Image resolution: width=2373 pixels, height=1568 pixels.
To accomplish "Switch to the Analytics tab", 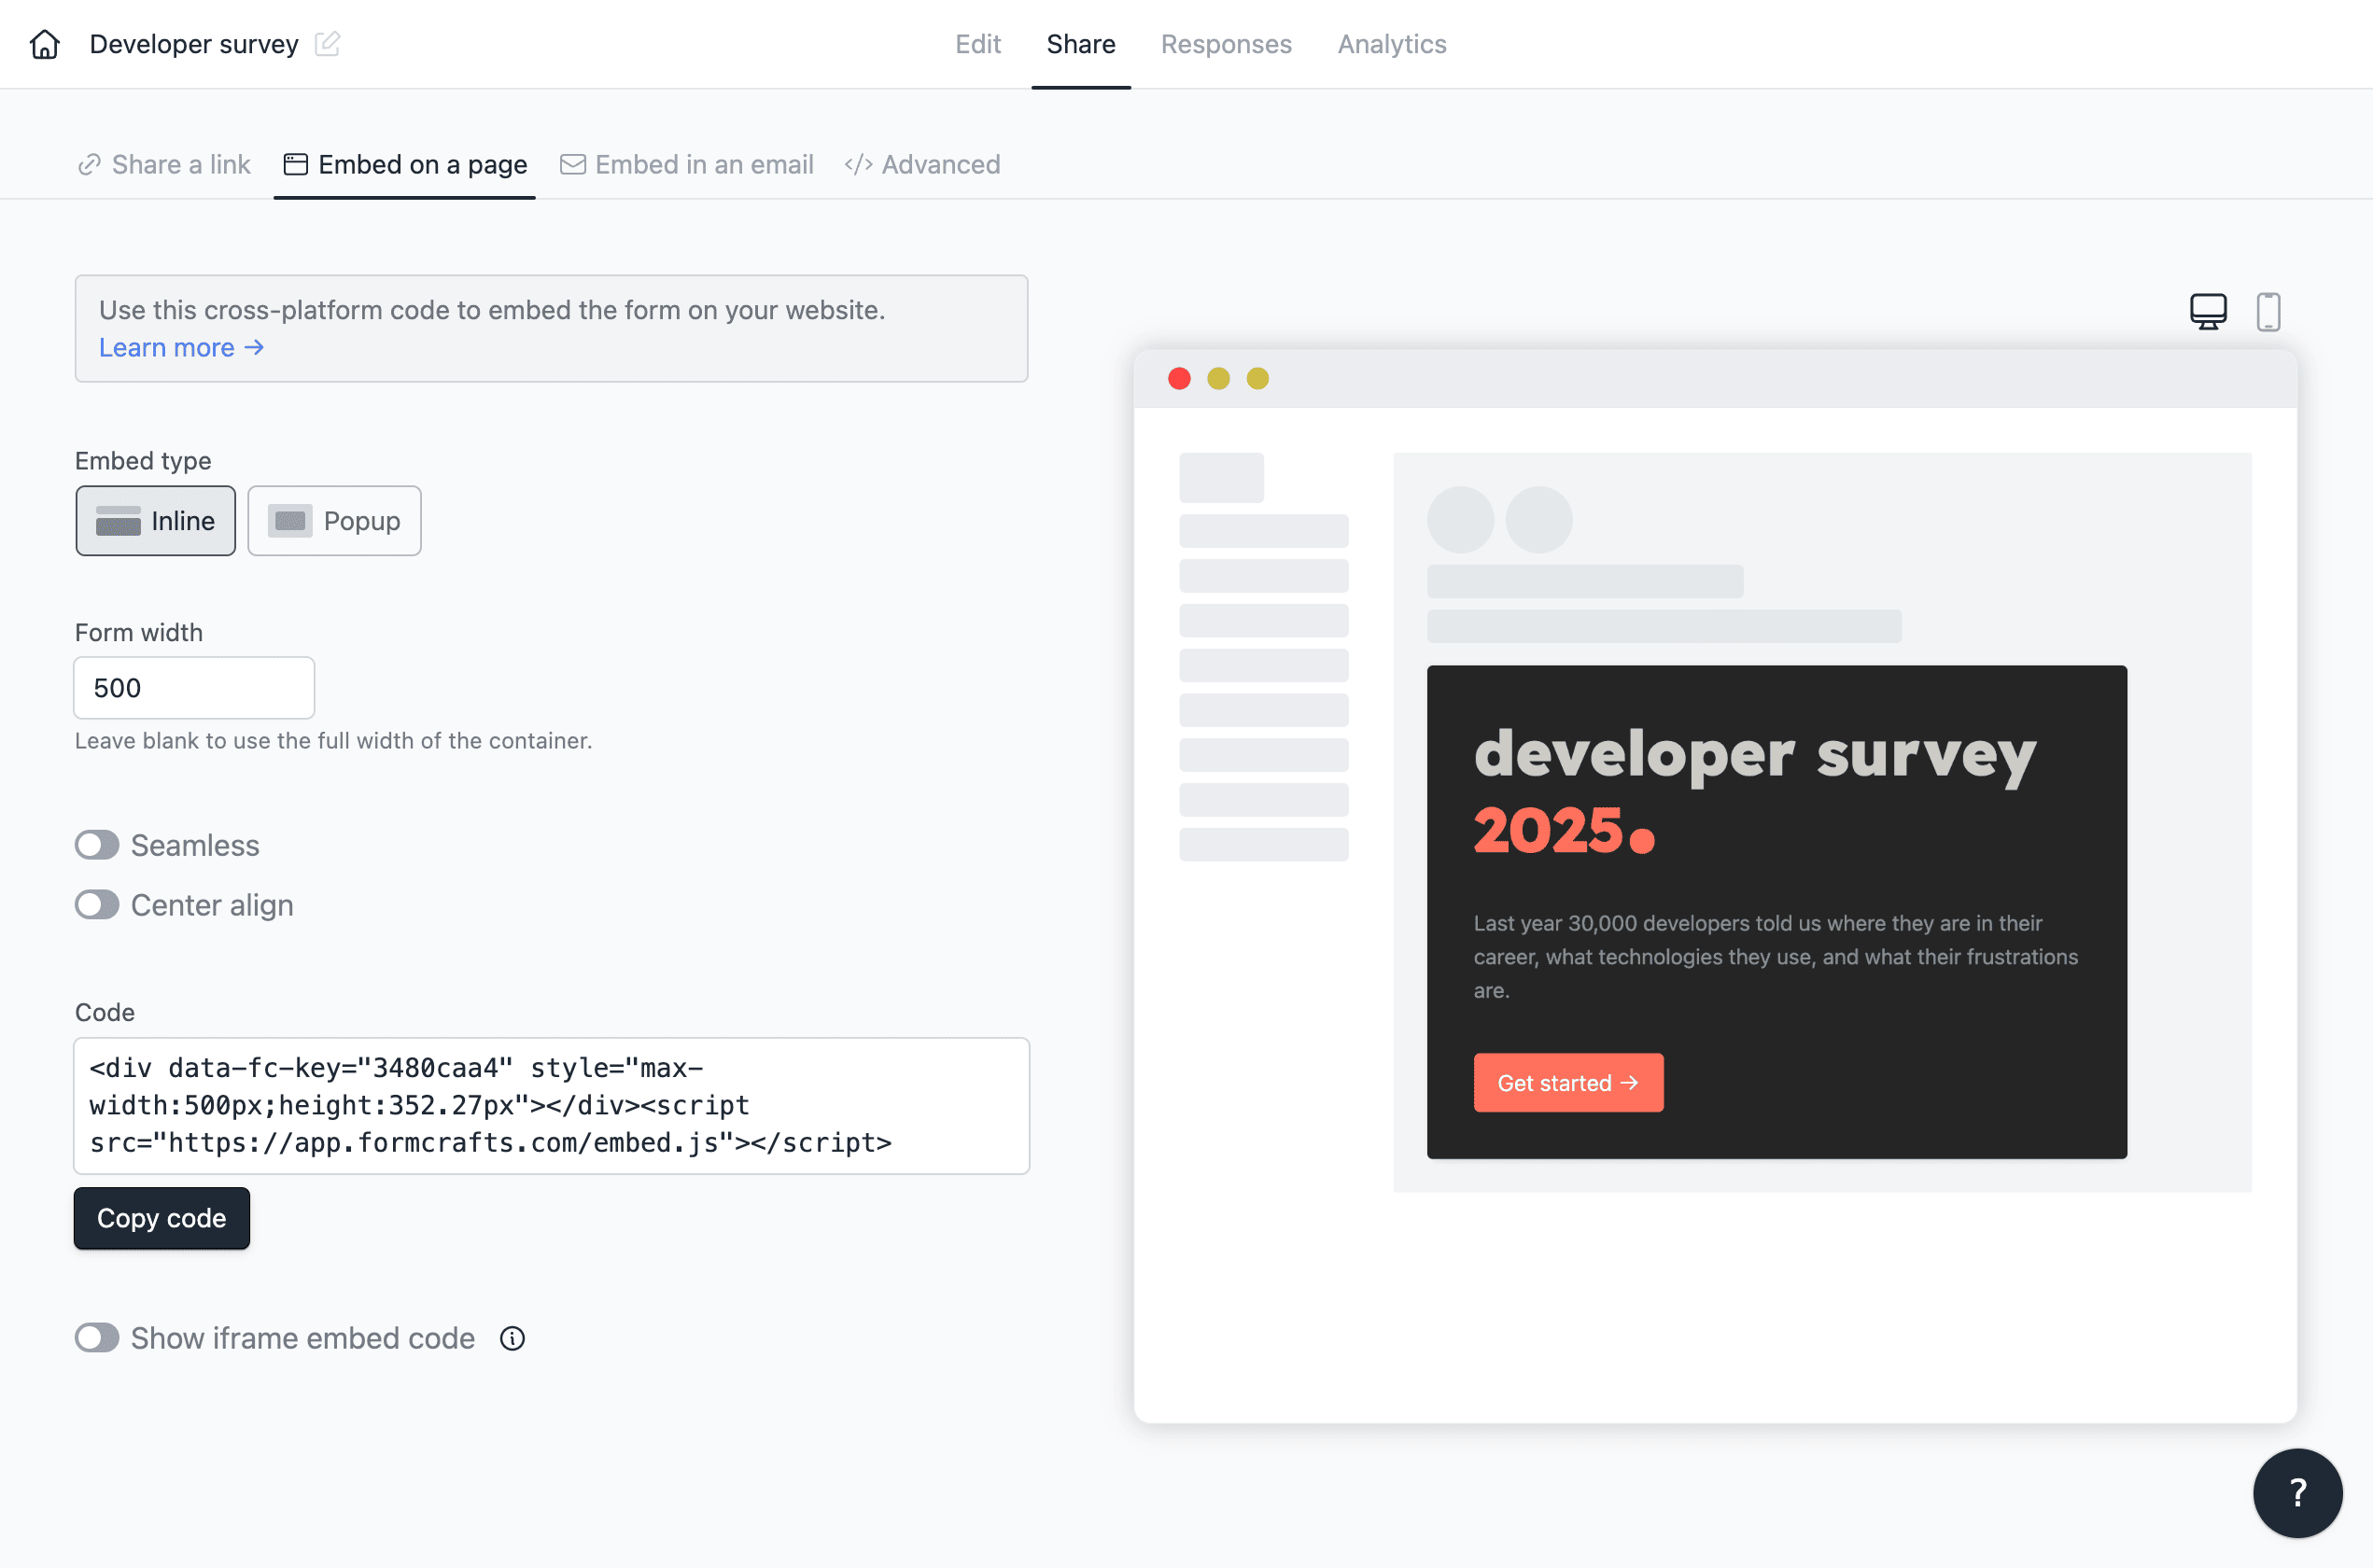I will click(x=1393, y=44).
